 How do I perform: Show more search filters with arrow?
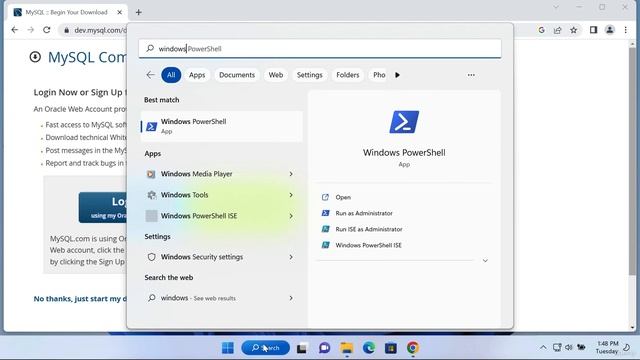coord(397,75)
